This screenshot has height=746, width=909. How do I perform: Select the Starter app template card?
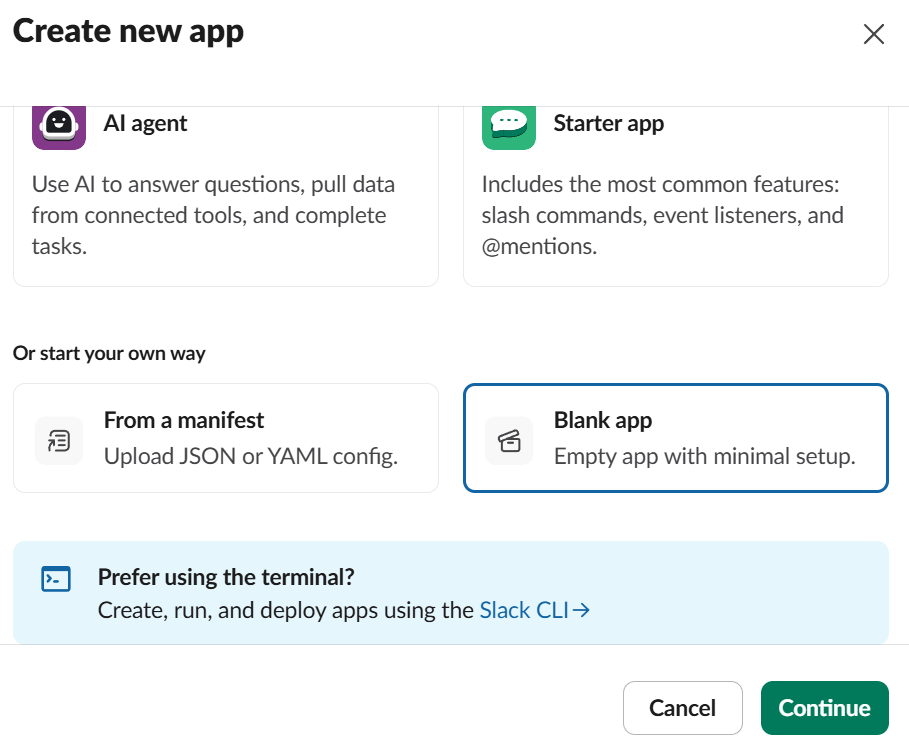point(675,196)
